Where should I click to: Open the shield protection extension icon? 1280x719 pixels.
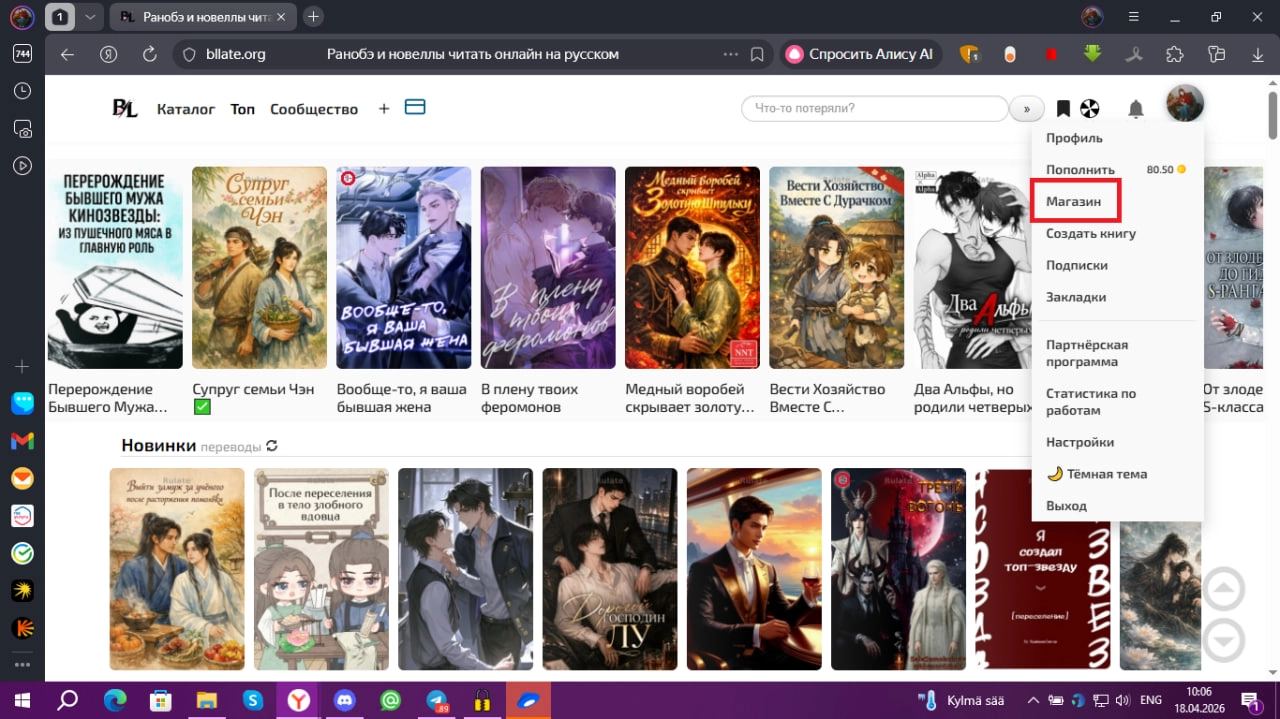pos(969,54)
